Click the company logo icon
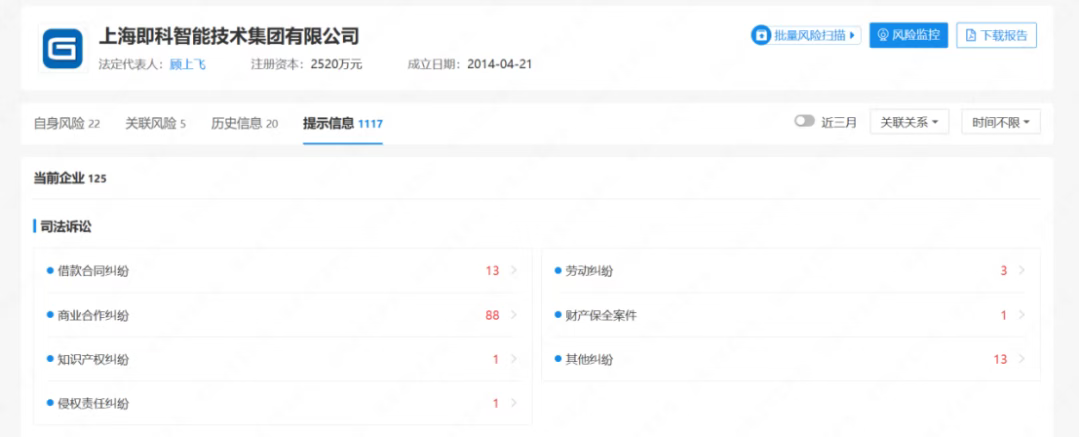 62,49
